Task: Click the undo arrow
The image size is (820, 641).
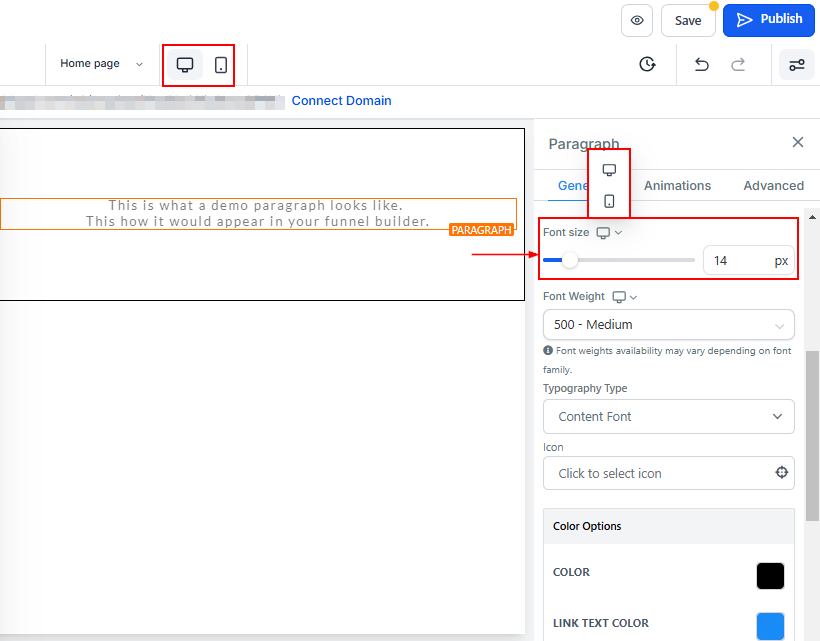Action: 702,65
